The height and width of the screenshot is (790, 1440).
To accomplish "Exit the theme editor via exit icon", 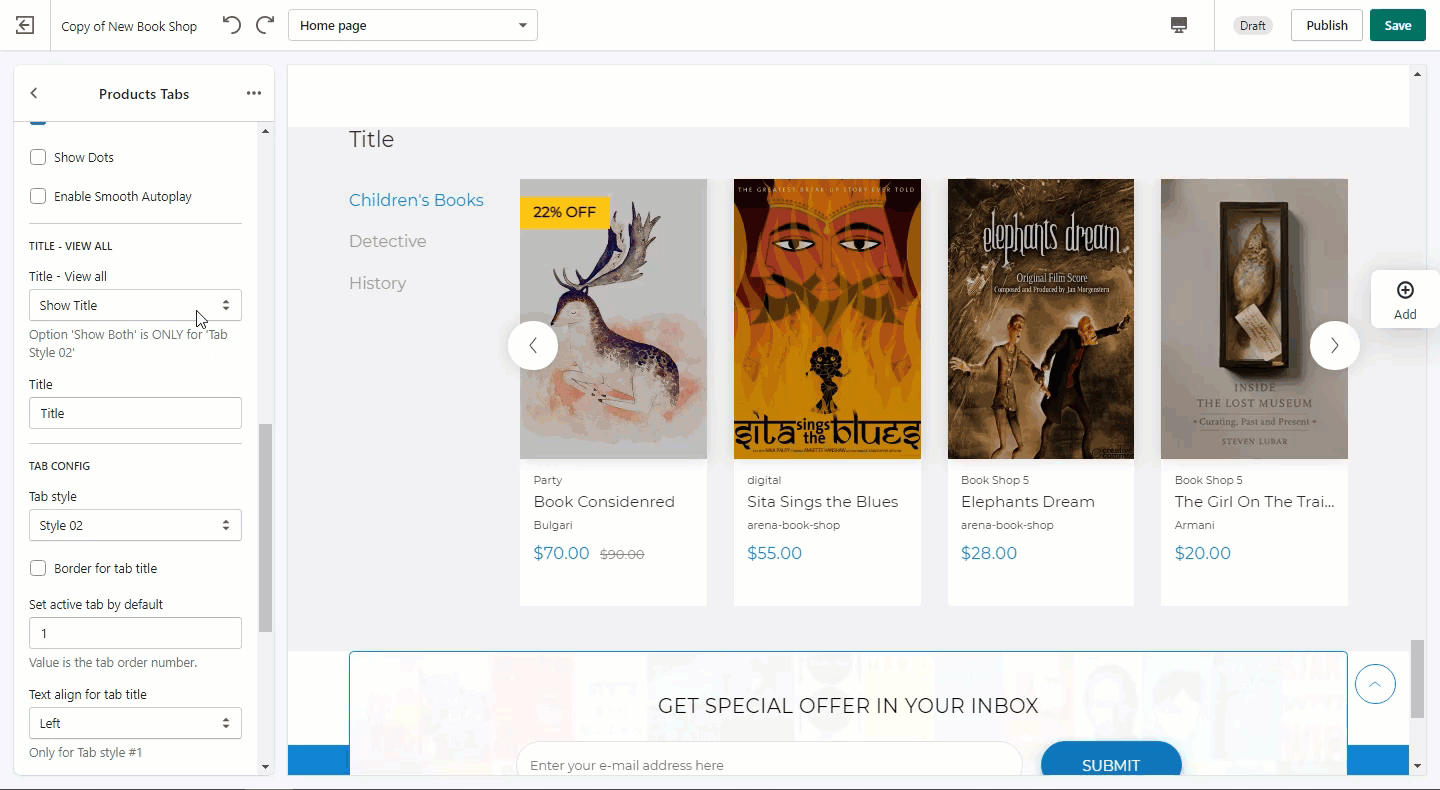I will [x=25, y=26].
